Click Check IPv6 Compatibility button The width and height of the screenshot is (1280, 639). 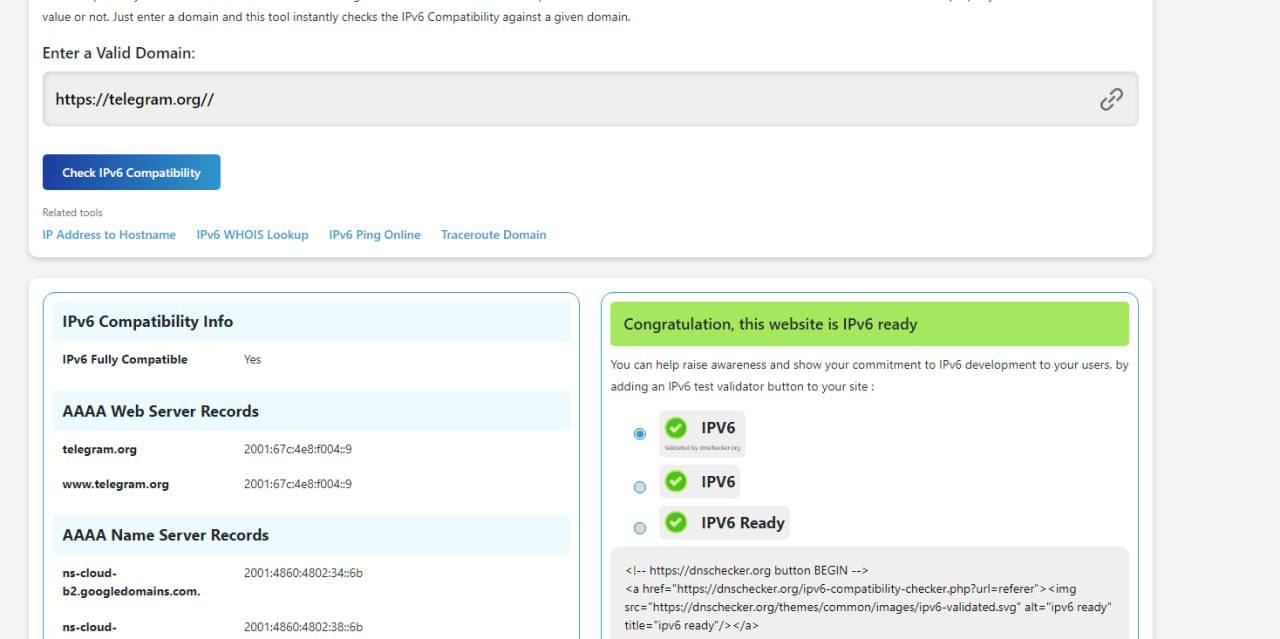pos(131,172)
